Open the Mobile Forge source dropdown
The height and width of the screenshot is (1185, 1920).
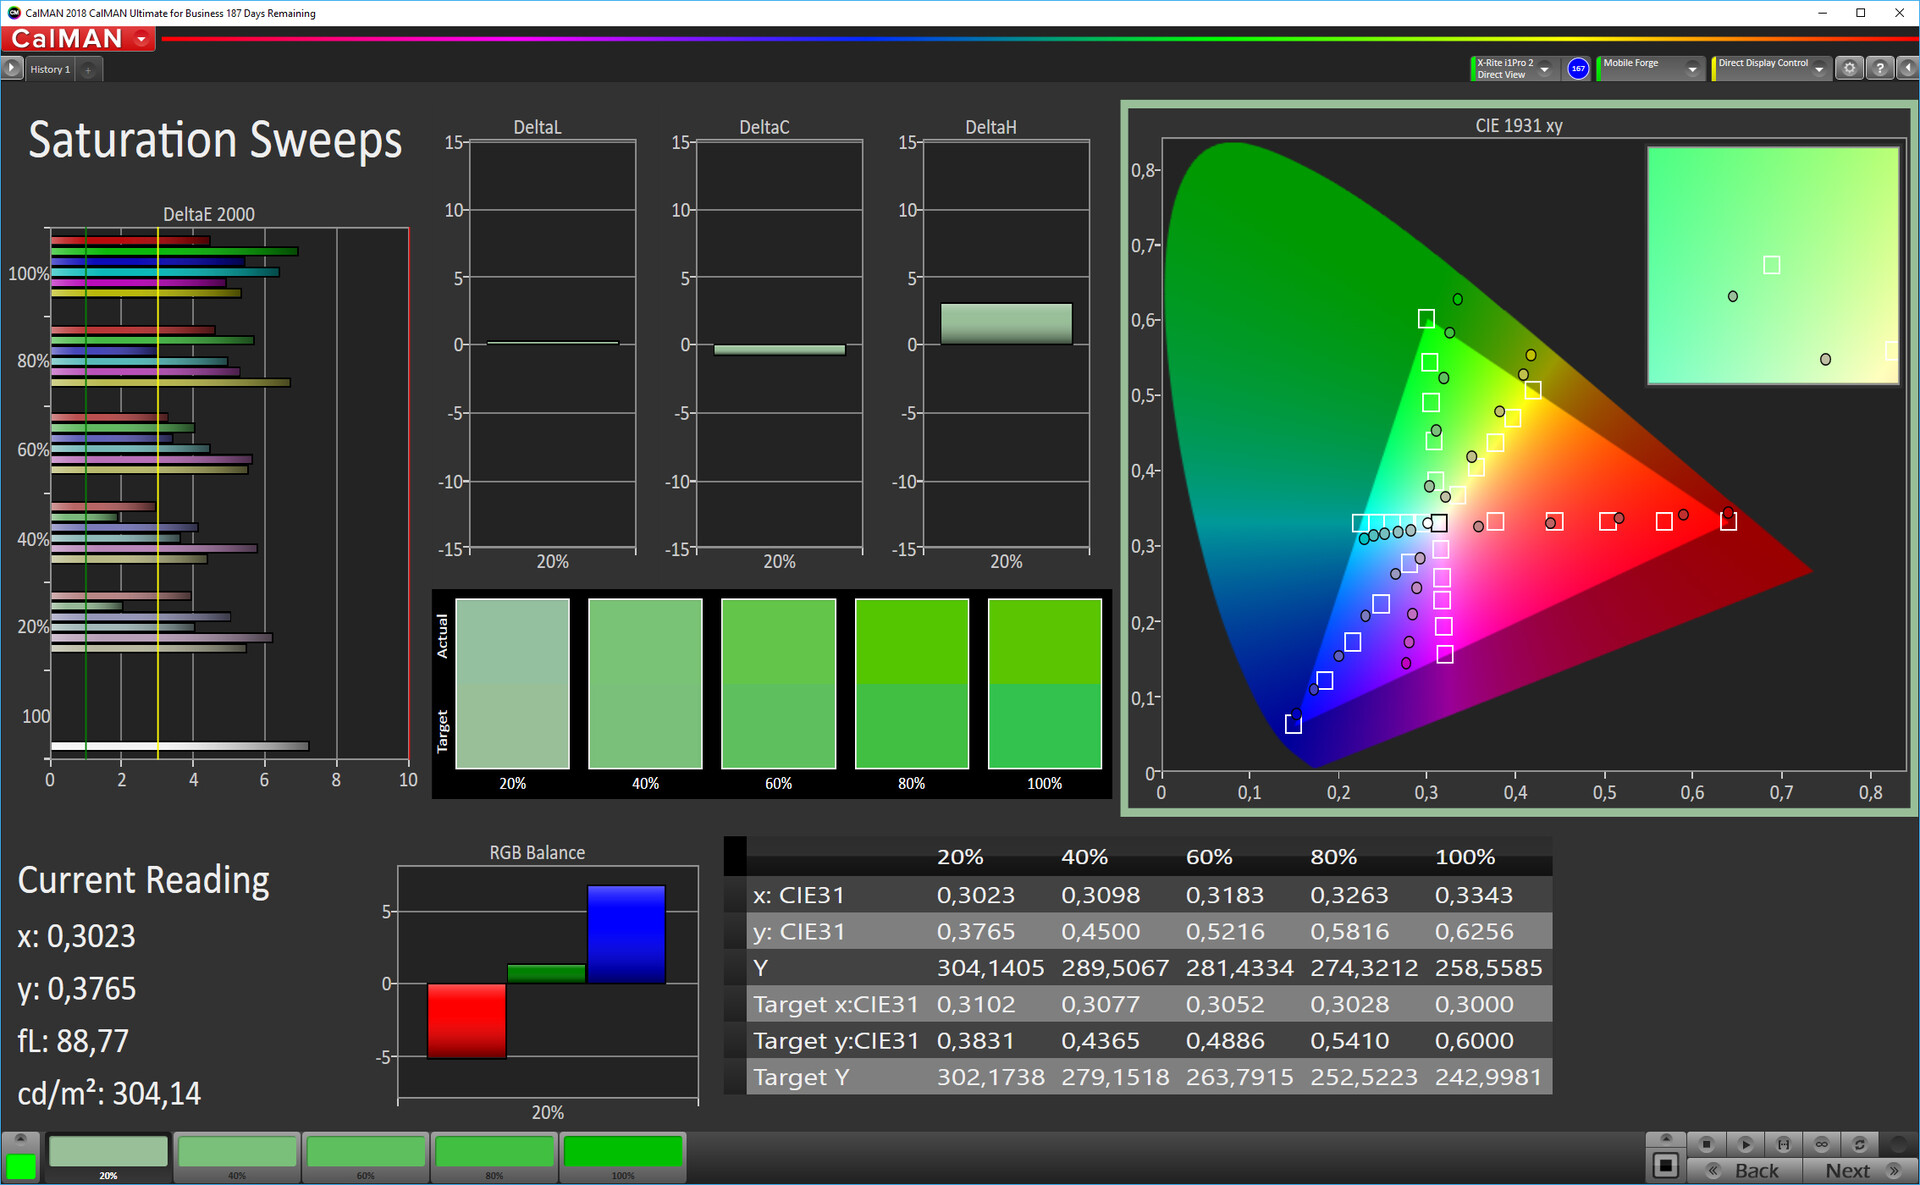pos(1692,69)
